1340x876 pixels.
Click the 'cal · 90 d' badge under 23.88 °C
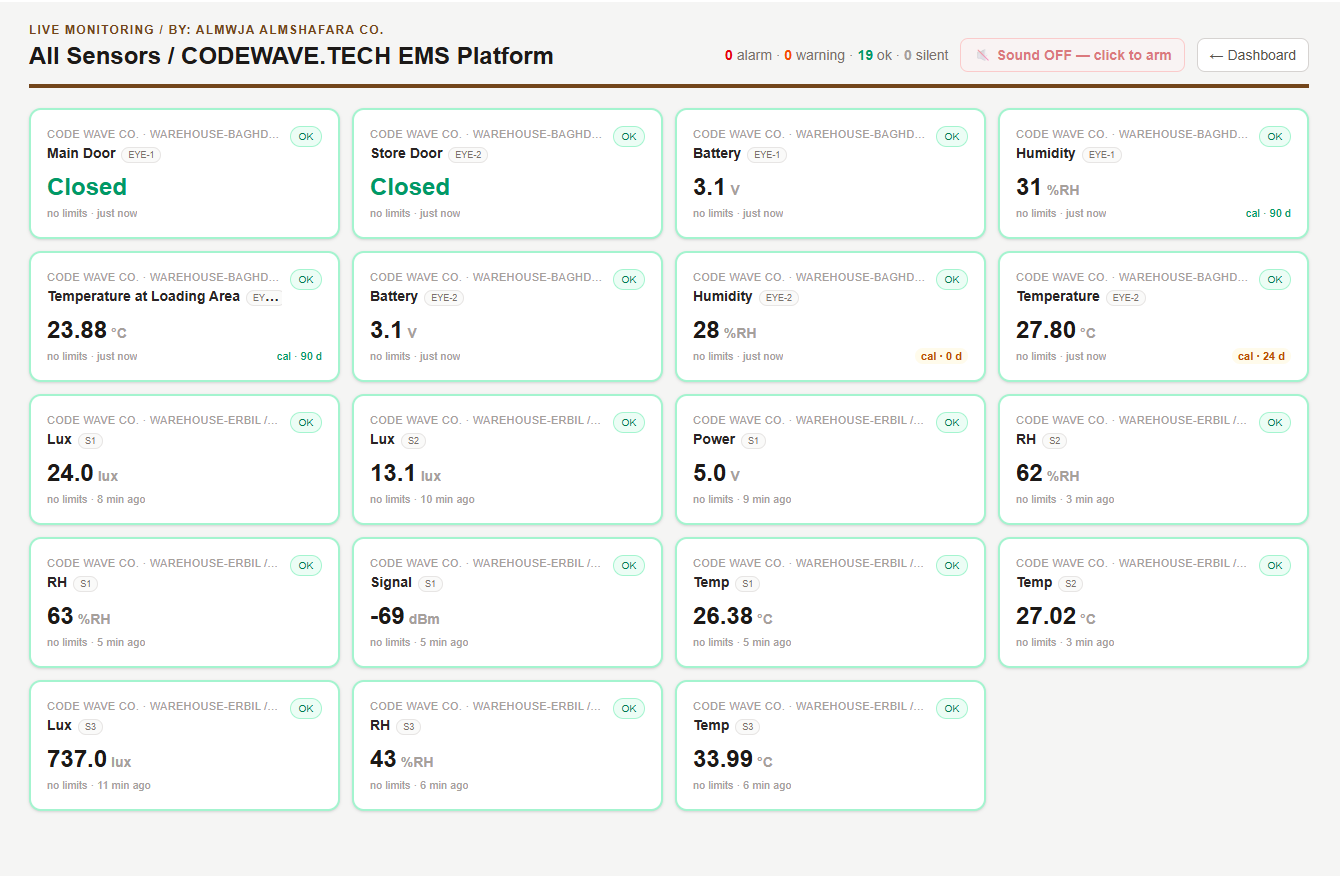pos(299,356)
